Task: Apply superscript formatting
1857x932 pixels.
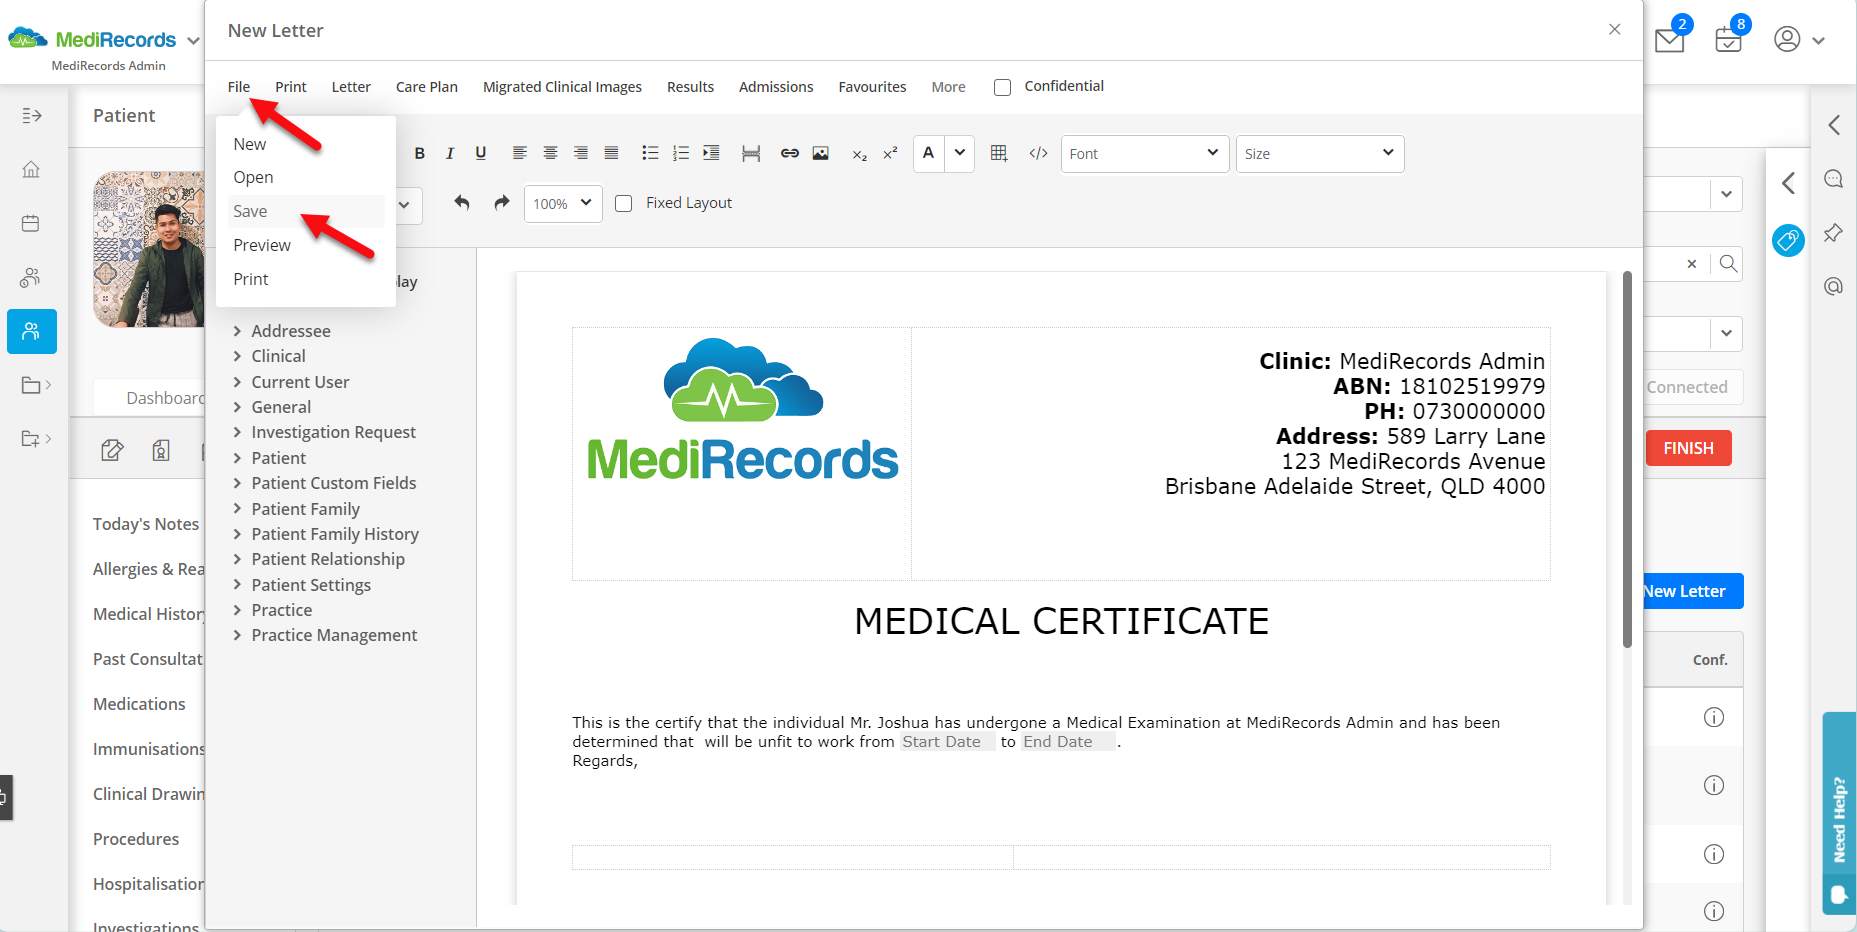Action: click(890, 153)
